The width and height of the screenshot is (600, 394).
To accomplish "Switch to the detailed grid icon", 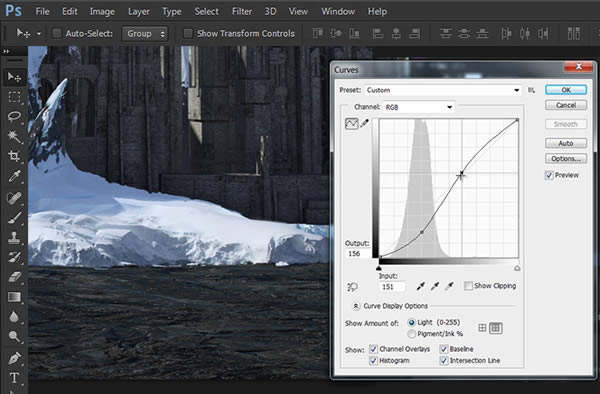I will click(496, 328).
